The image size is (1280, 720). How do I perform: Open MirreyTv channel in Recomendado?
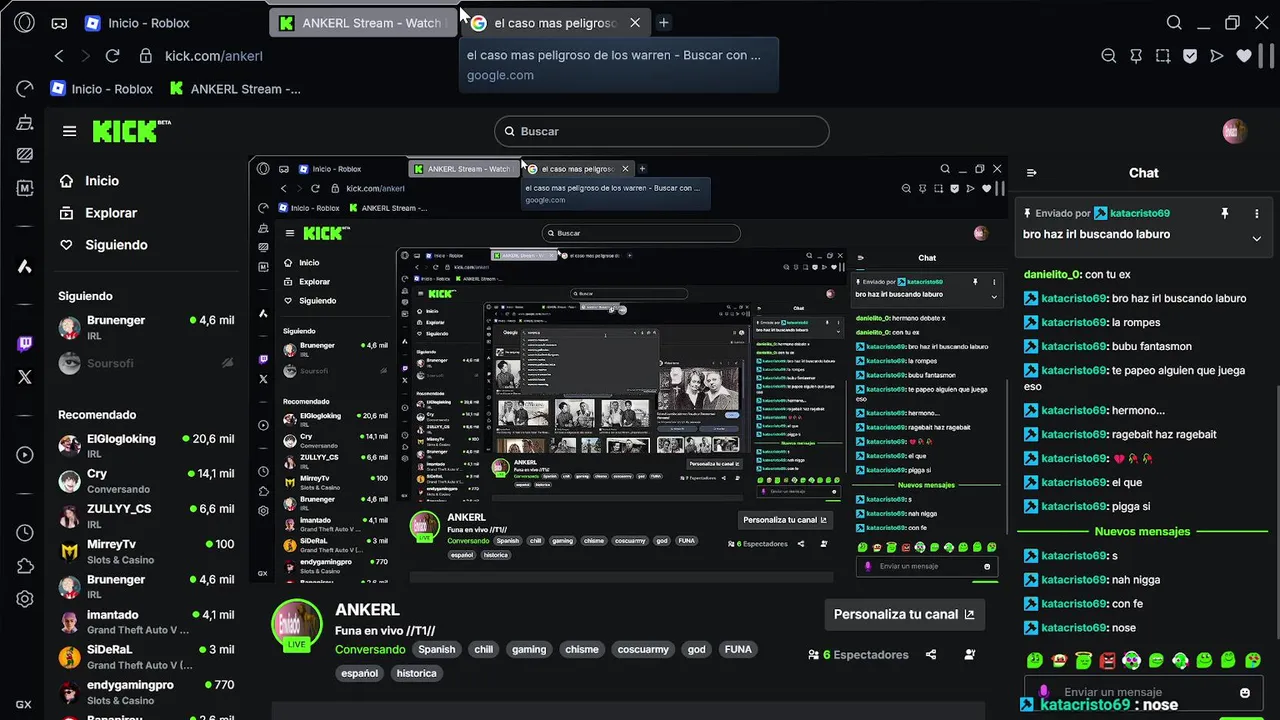(x=146, y=551)
